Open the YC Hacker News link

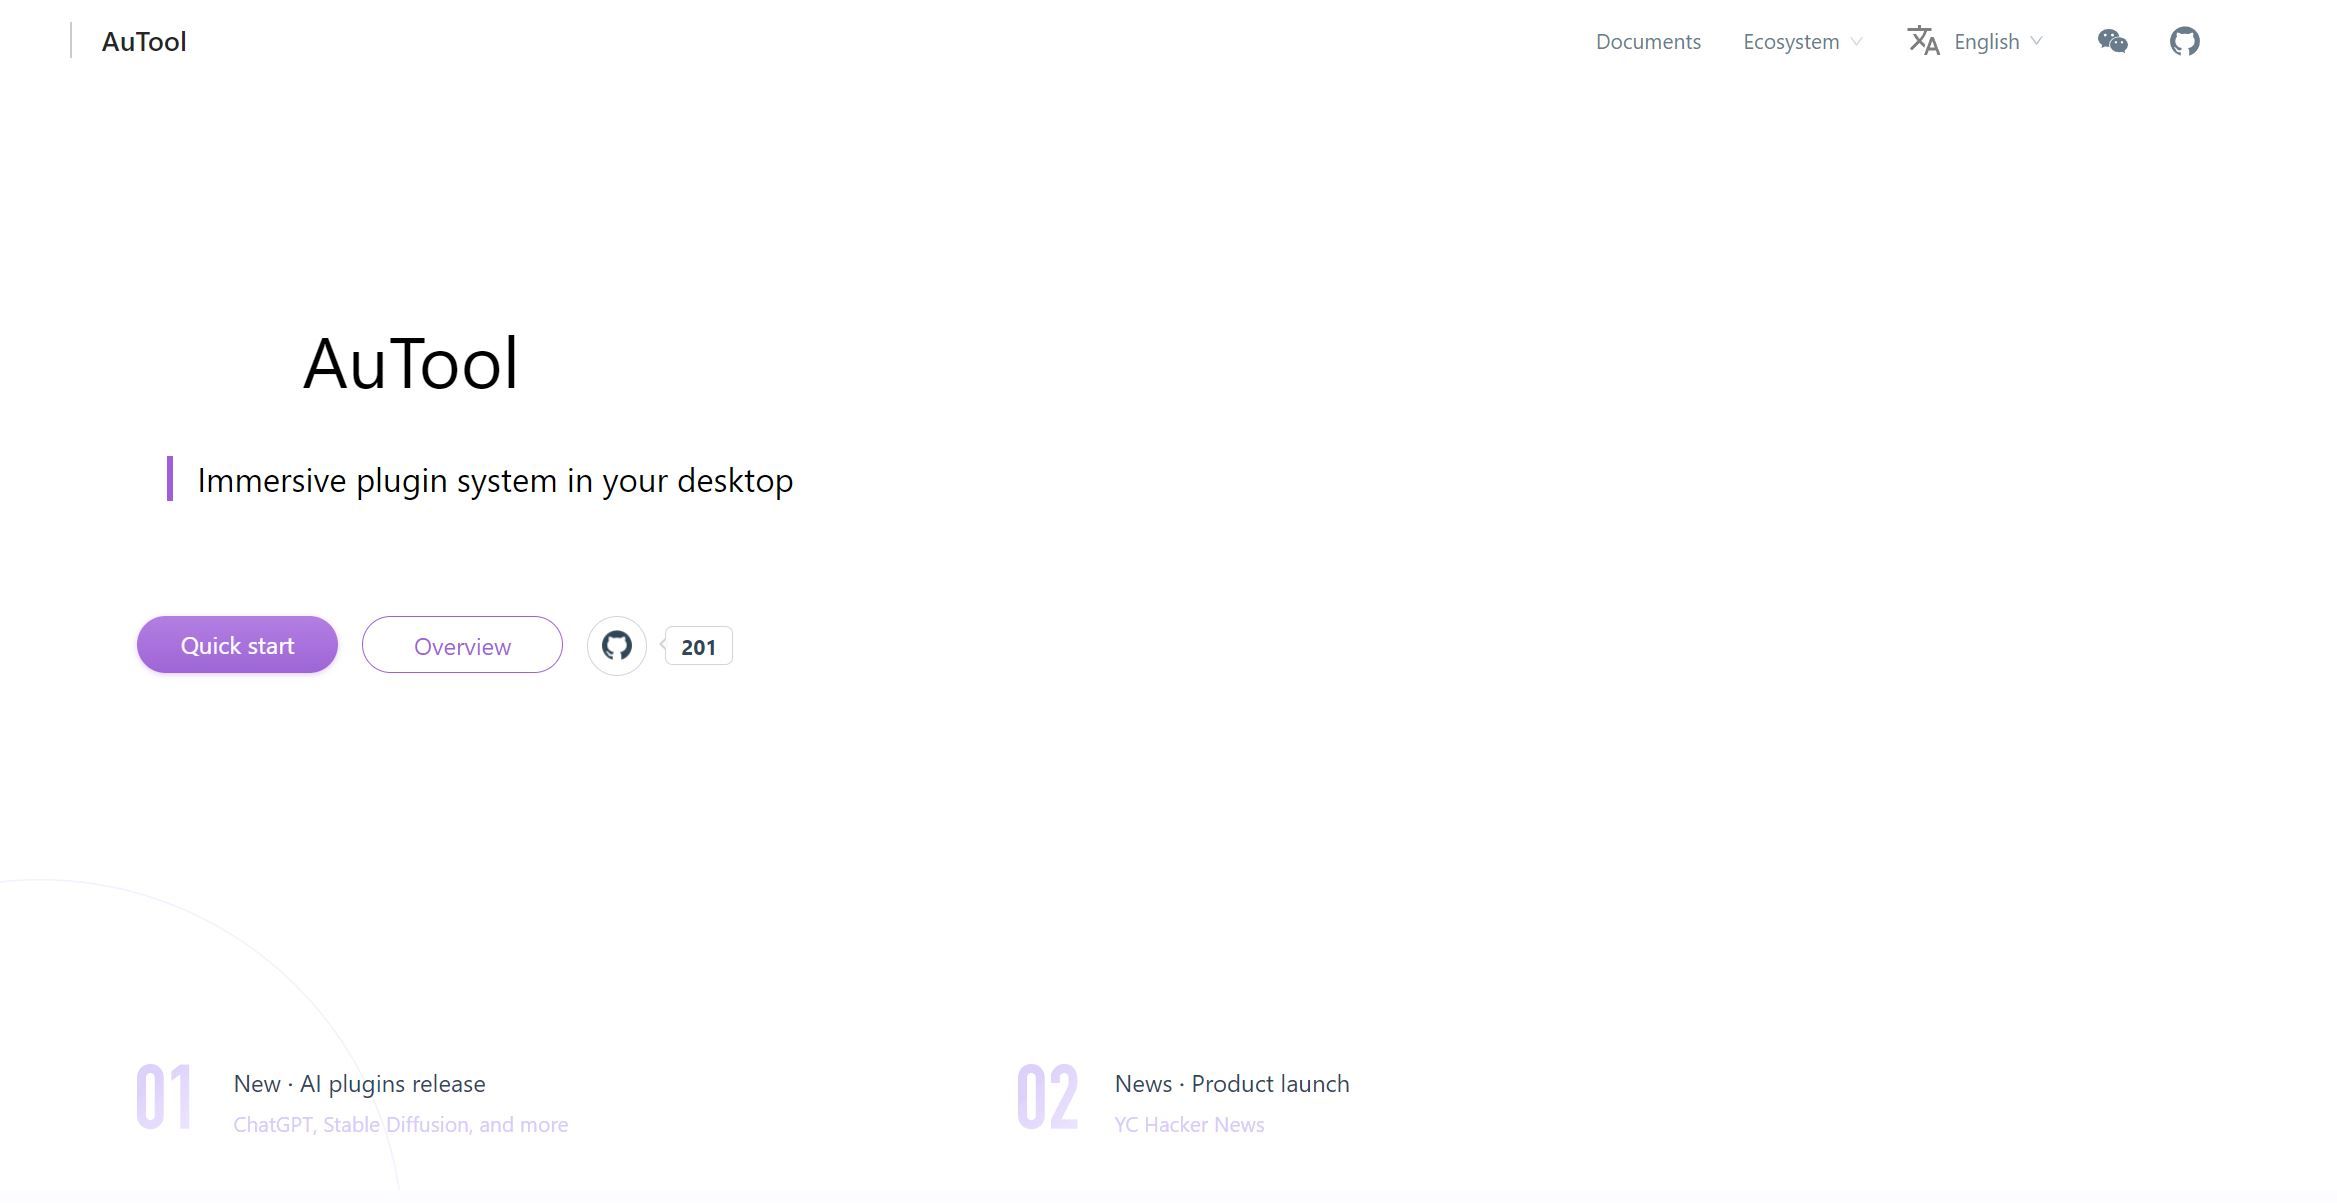[1189, 1125]
